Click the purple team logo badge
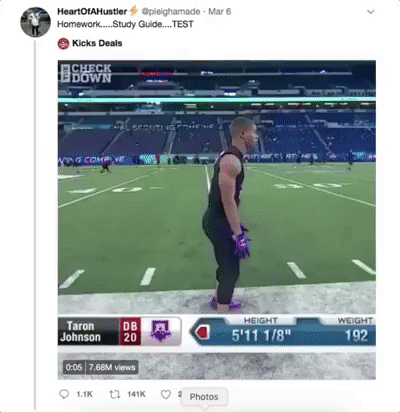The width and height of the screenshot is (400, 412). point(161,331)
